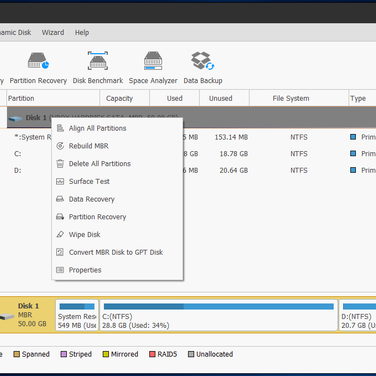Screen dimensions: 376x376
Task: Open disk Properties from context menu
Action: pos(117,270)
